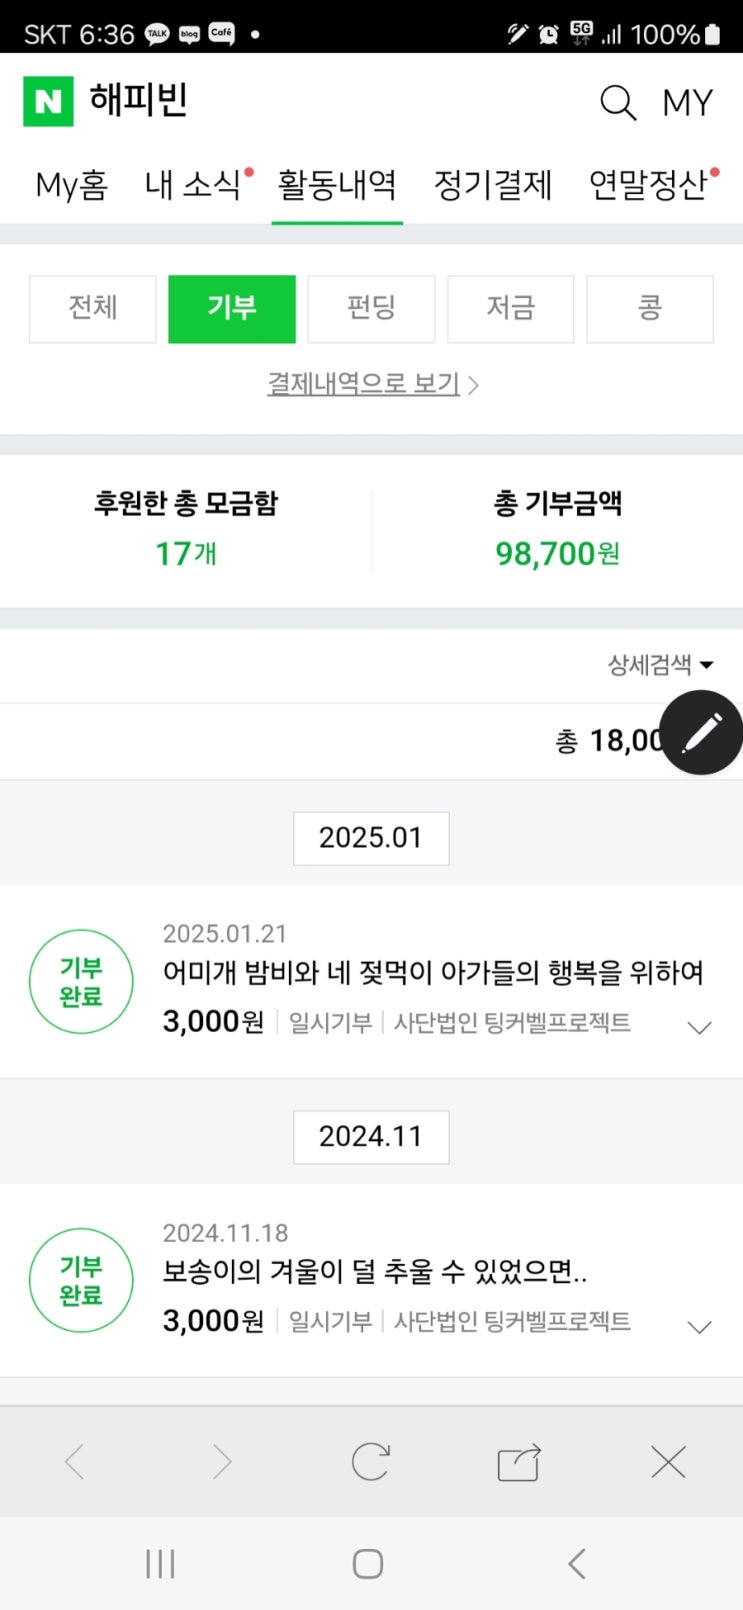Tap the Naver N logo icon
The width and height of the screenshot is (743, 1610).
(48, 101)
